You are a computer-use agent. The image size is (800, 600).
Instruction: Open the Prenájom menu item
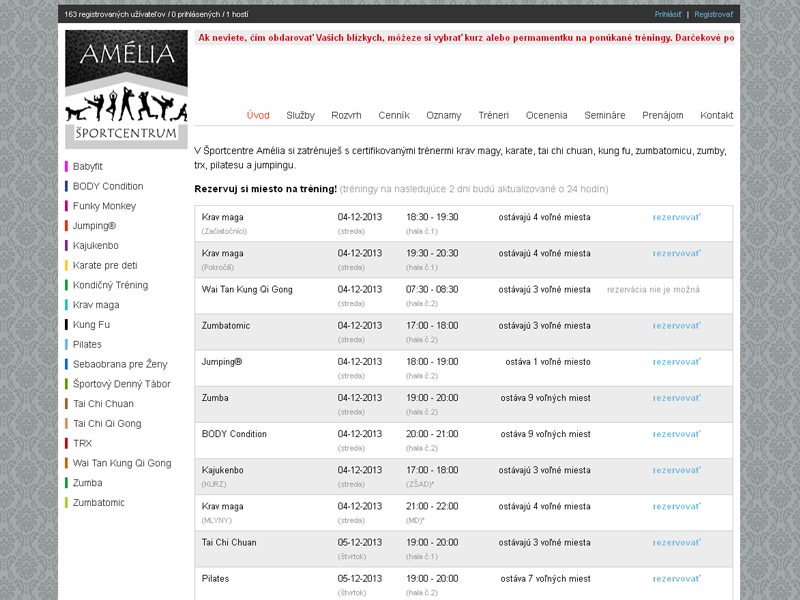coord(663,115)
